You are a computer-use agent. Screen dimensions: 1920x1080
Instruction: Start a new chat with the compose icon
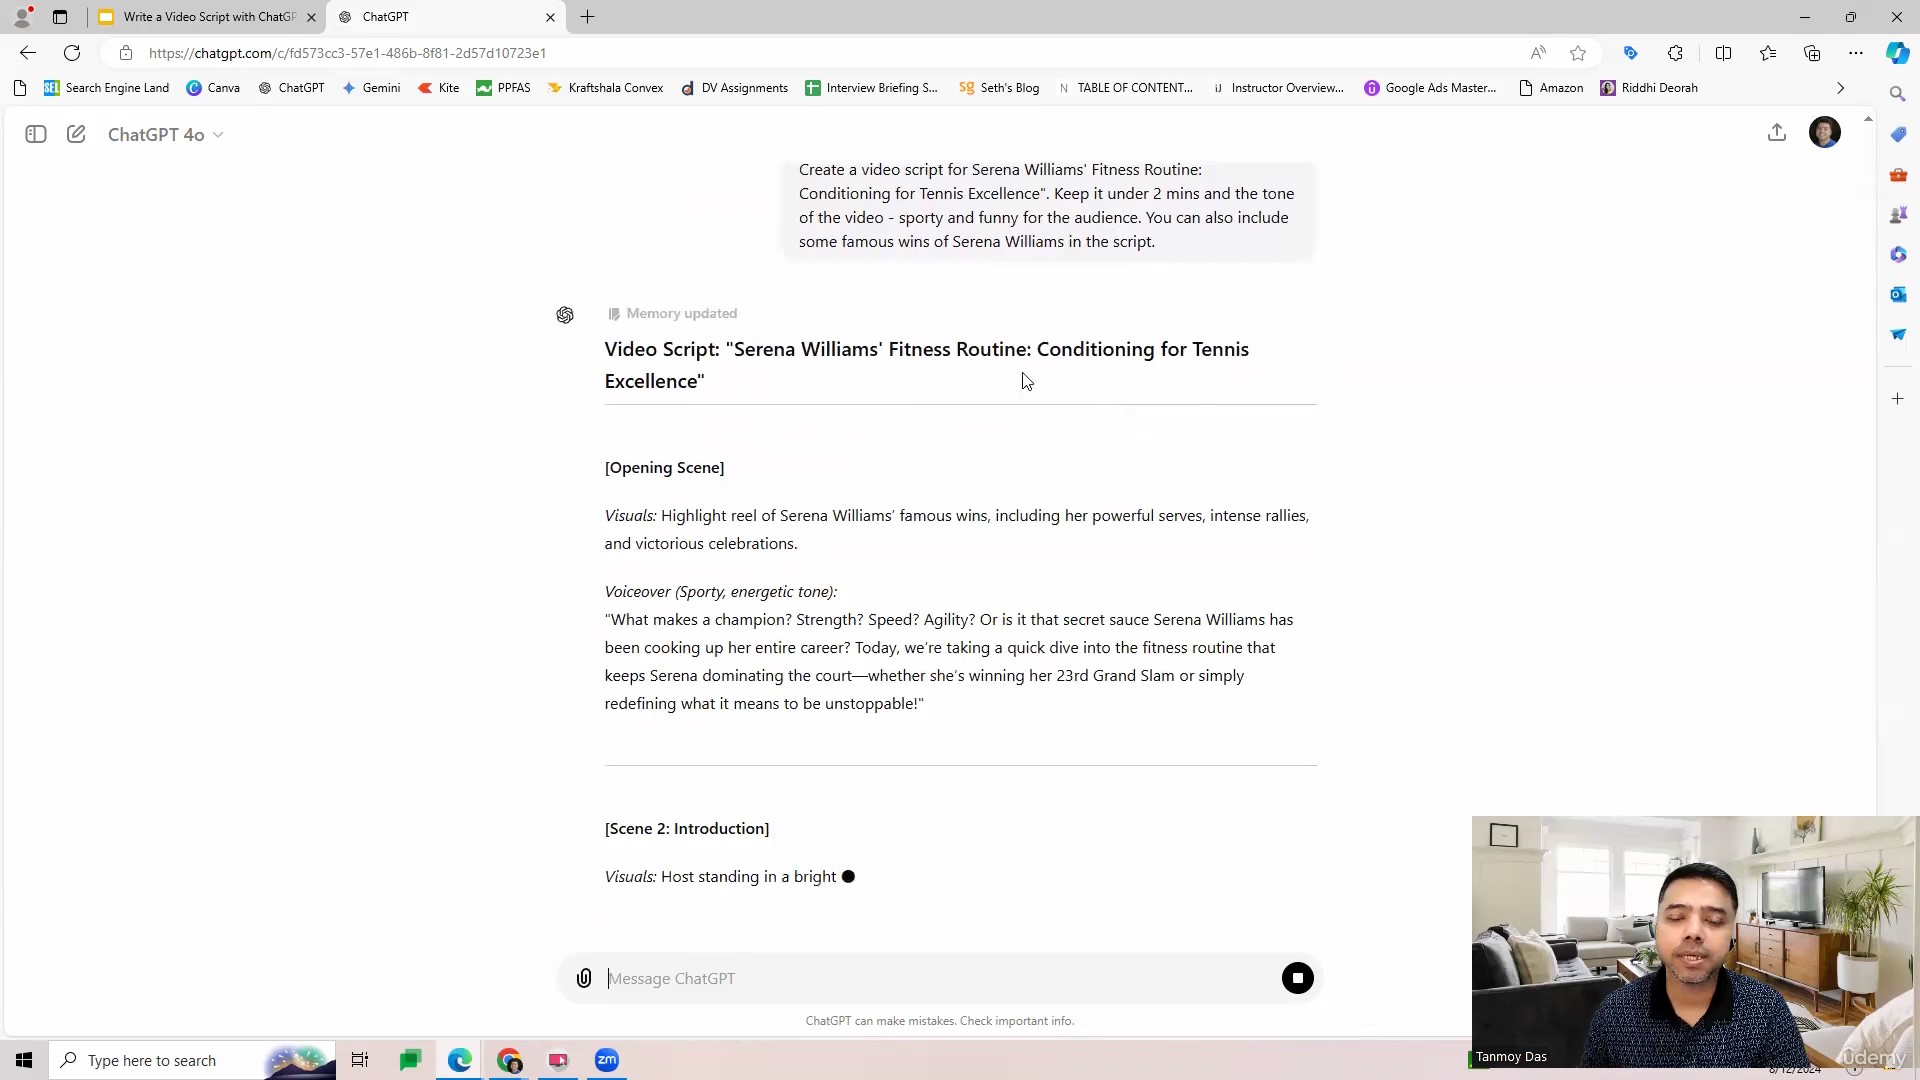pos(76,134)
